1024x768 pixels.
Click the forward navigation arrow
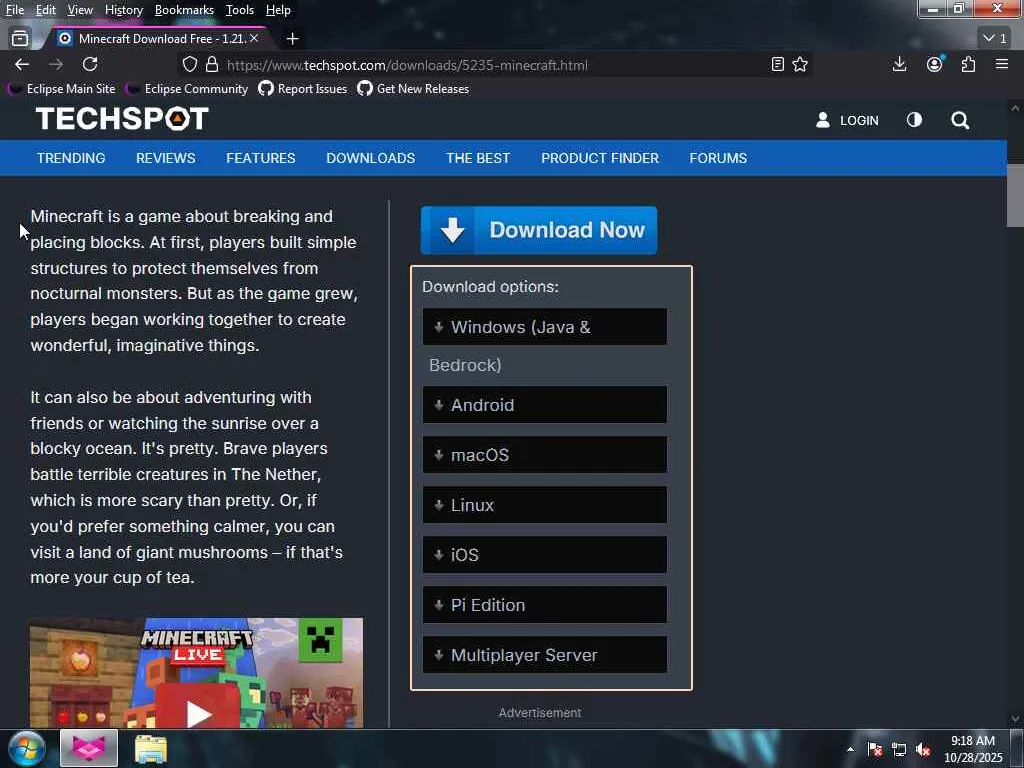click(56, 64)
